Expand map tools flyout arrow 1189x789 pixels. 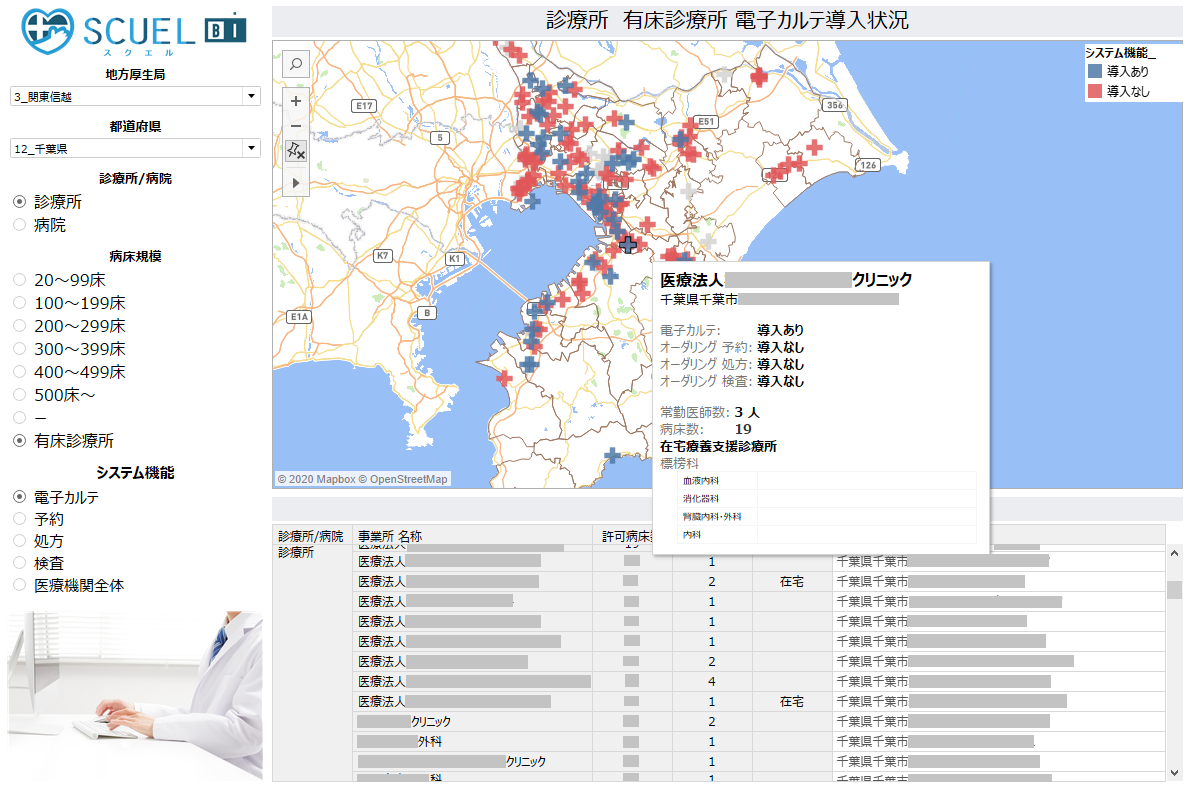[x=296, y=183]
